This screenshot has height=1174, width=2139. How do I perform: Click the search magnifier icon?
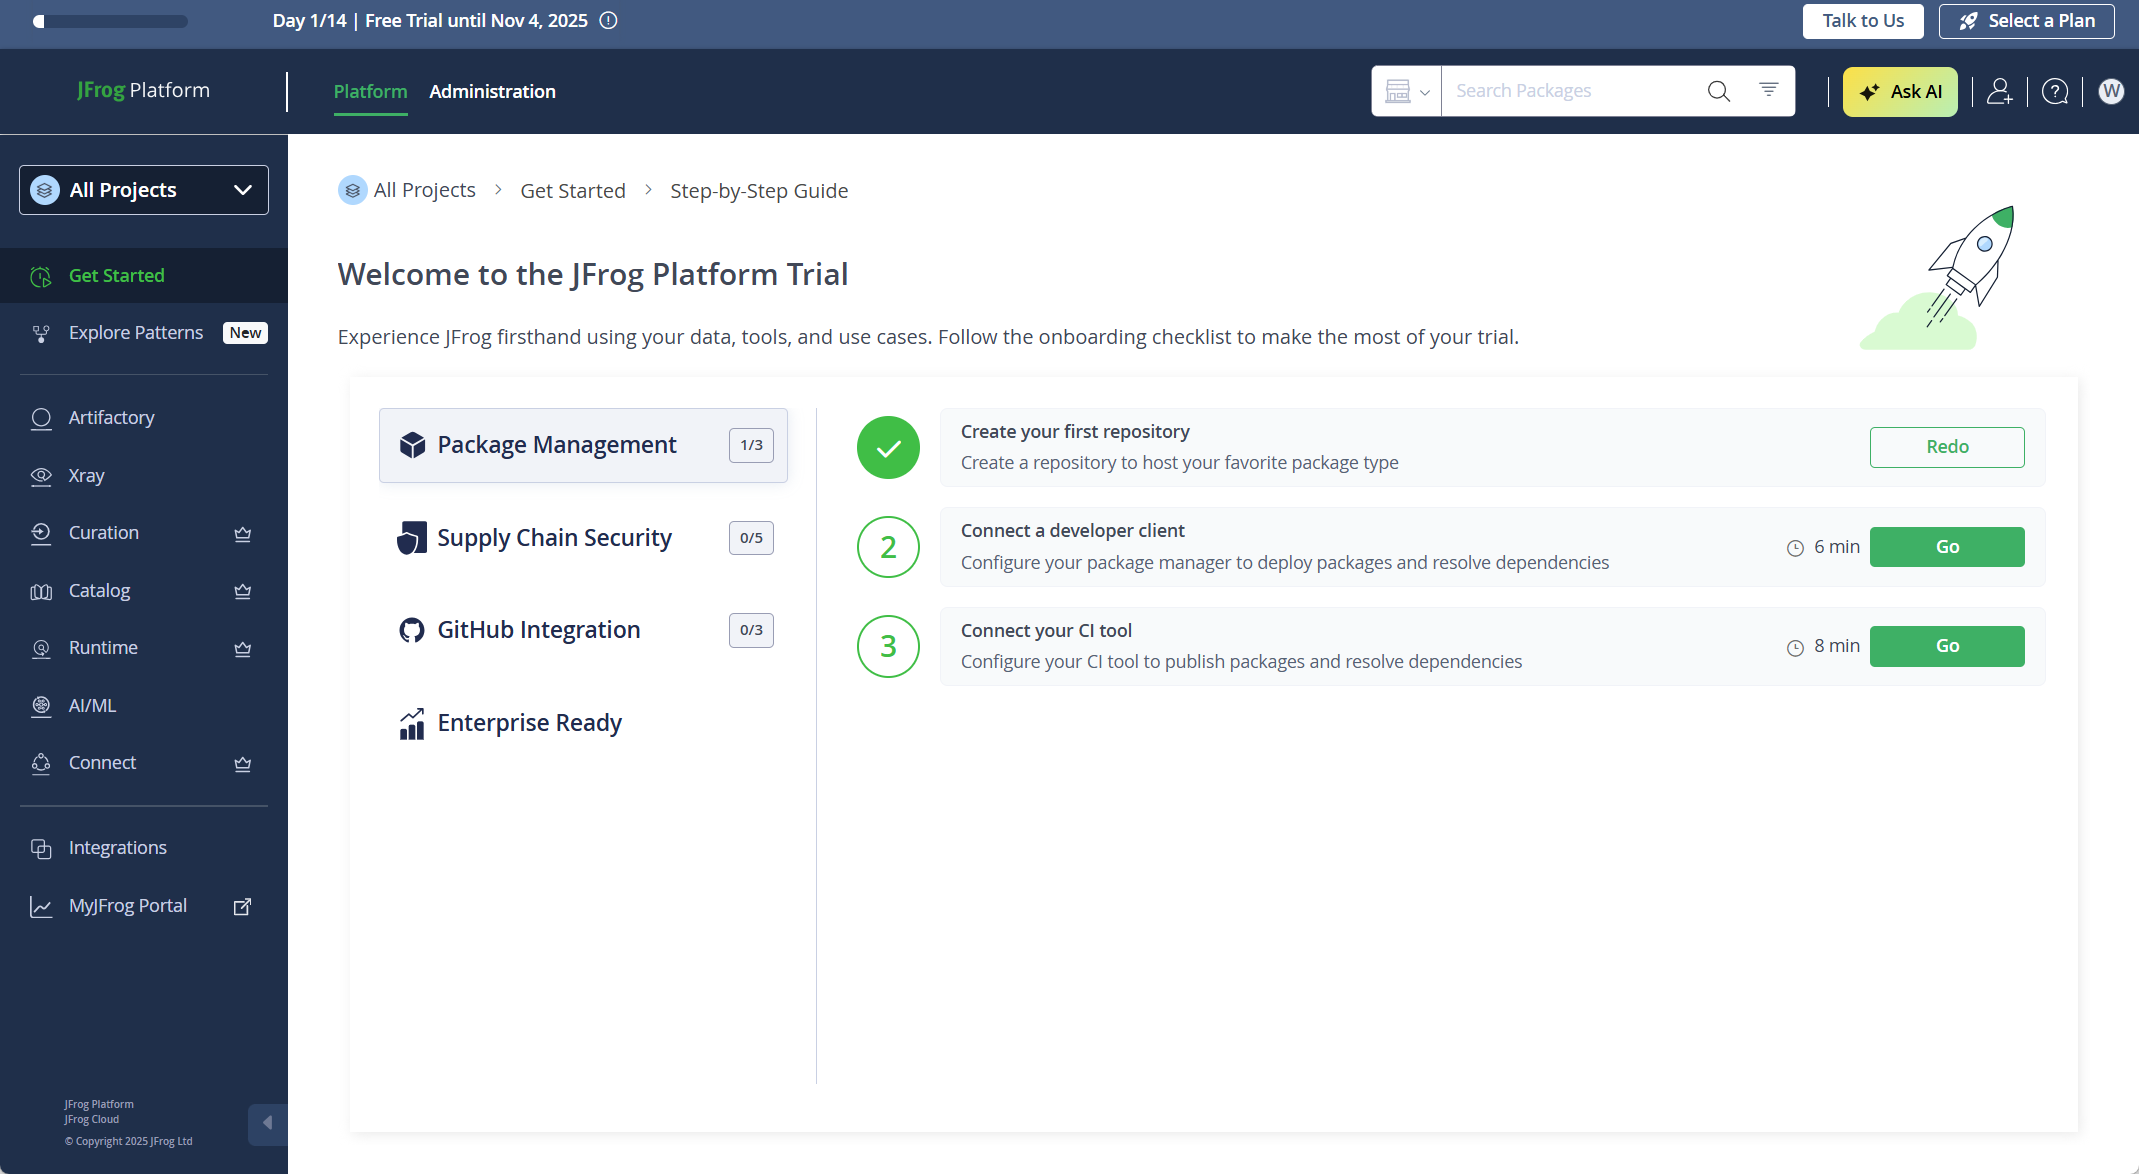click(x=1718, y=91)
